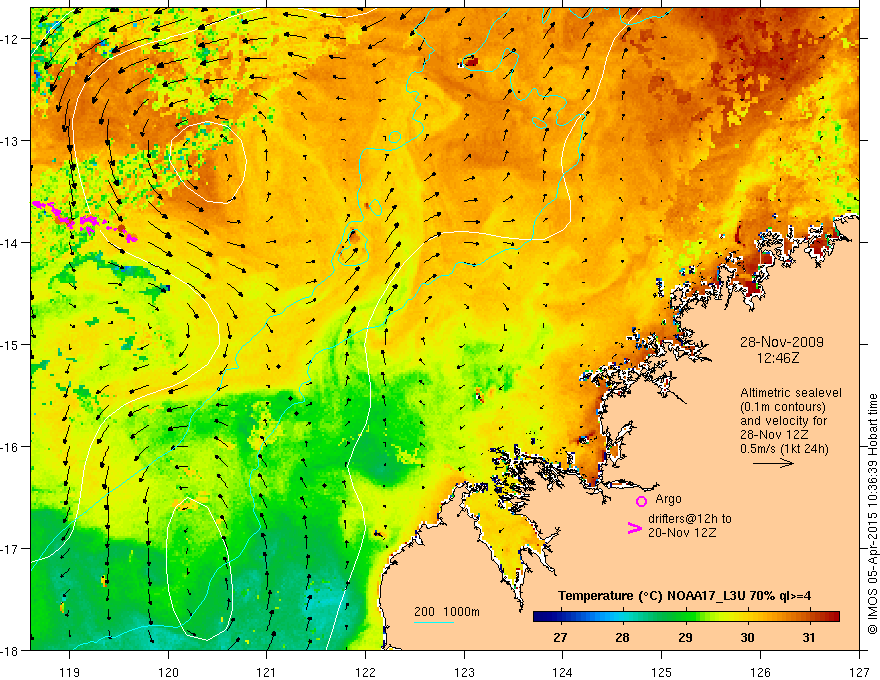Viewport: 880px width, 680px height.
Task: Select the dark blue end of the temperature colorbar
Action: (x=542, y=617)
